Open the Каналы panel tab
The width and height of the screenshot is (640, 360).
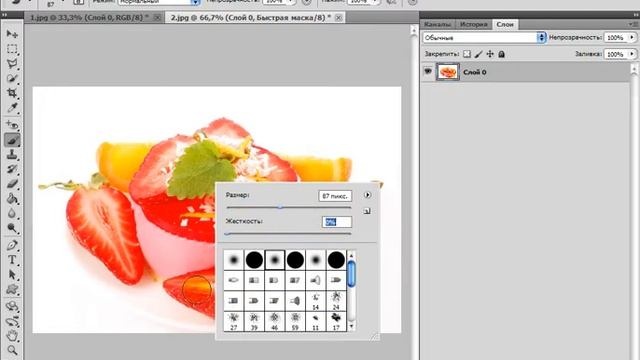(x=438, y=24)
